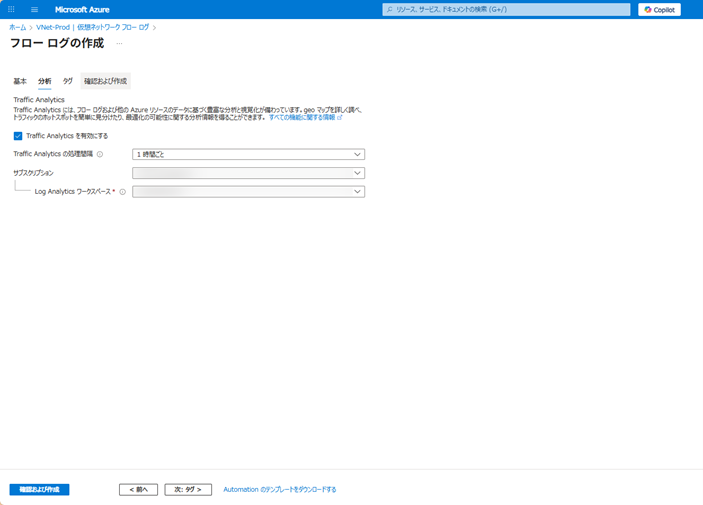
Task: Go to the 確認および作成 tab
Action: pyautogui.click(x=105, y=81)
